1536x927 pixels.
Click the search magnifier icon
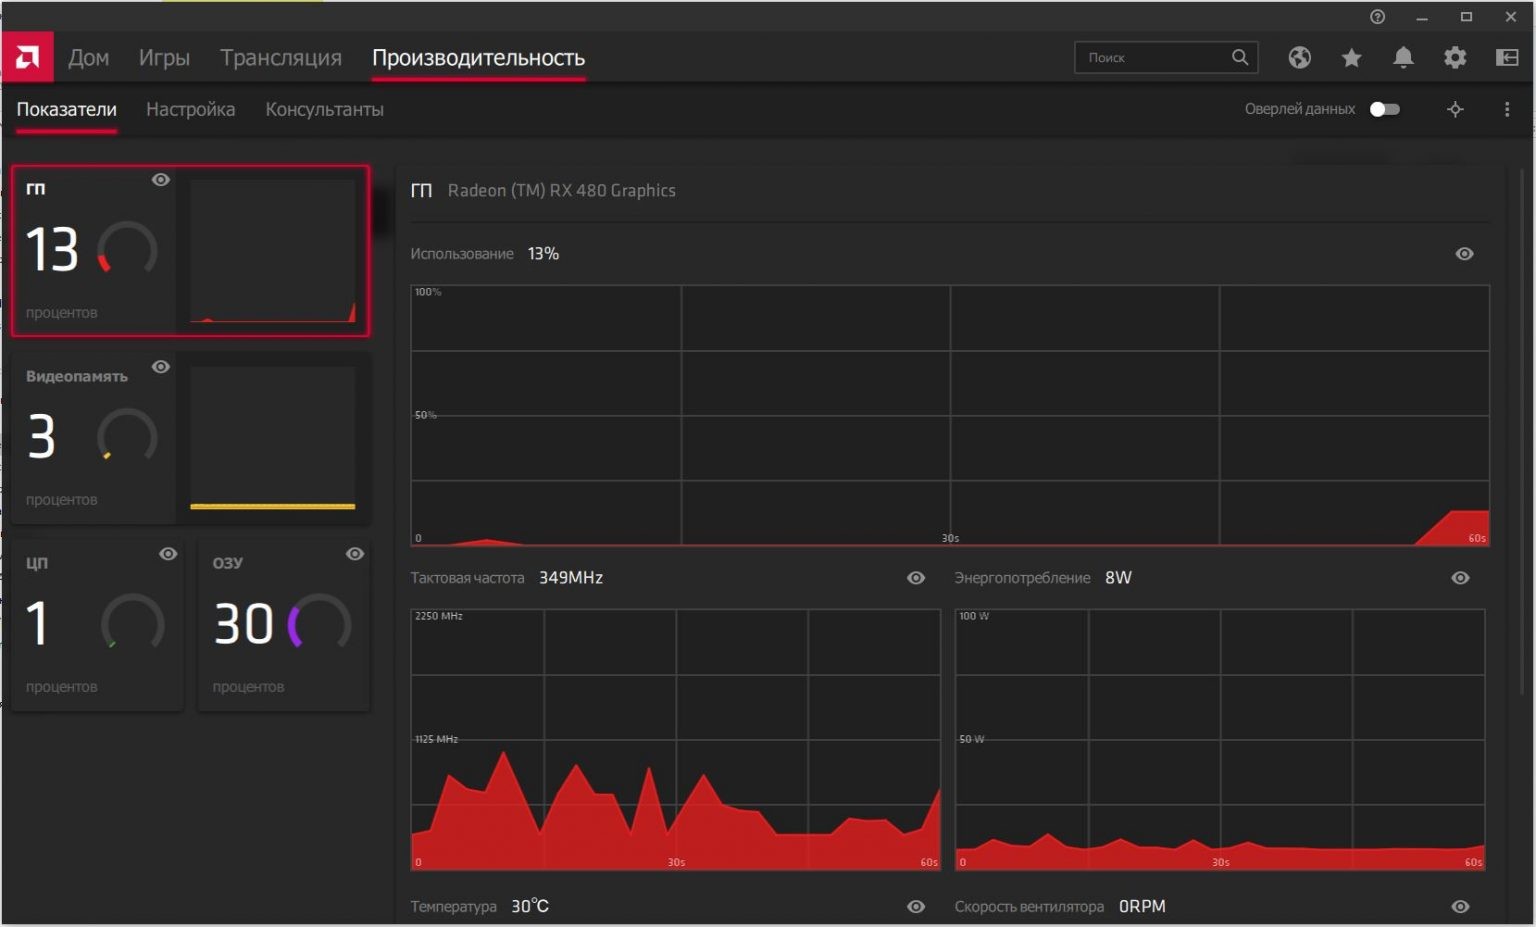[x=1240, y=57]
